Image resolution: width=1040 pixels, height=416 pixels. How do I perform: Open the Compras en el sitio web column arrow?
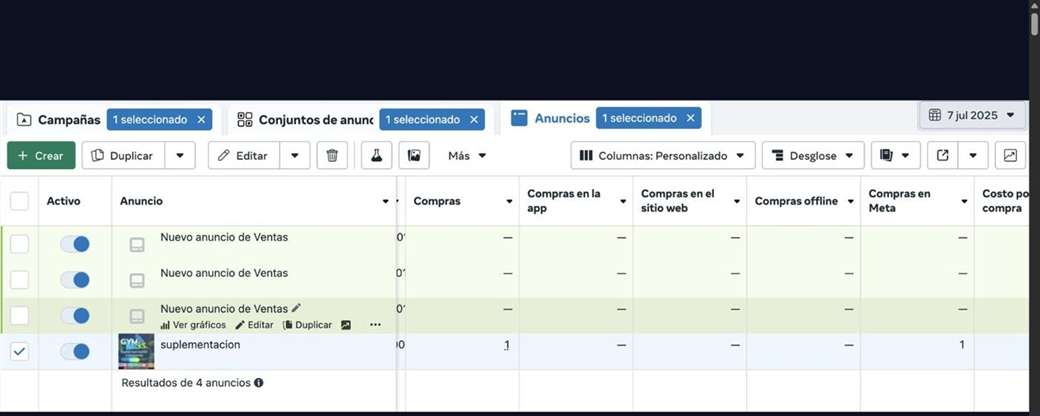click(737, 201)
